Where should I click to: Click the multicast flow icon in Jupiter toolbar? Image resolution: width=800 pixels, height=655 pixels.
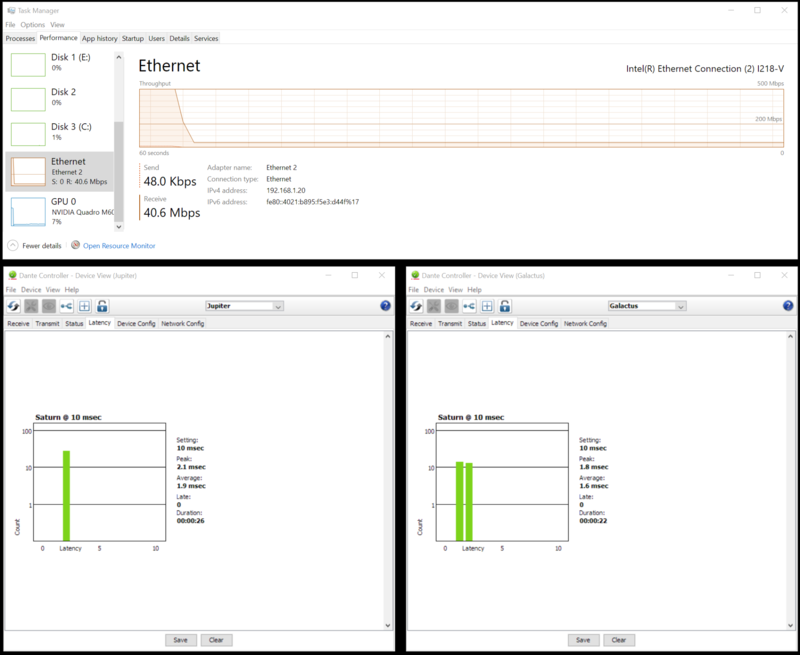[x=67, y=306]
